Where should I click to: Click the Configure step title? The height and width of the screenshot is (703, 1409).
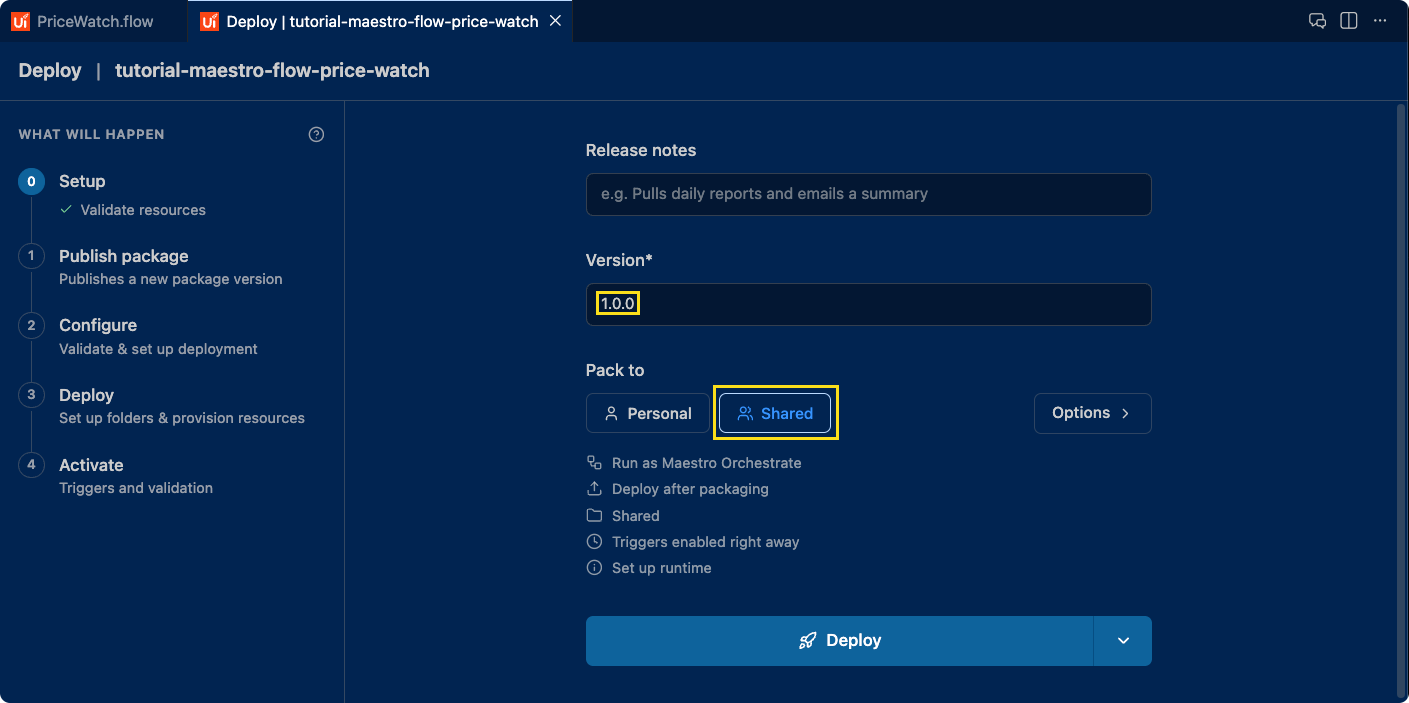tap(98, 325)
